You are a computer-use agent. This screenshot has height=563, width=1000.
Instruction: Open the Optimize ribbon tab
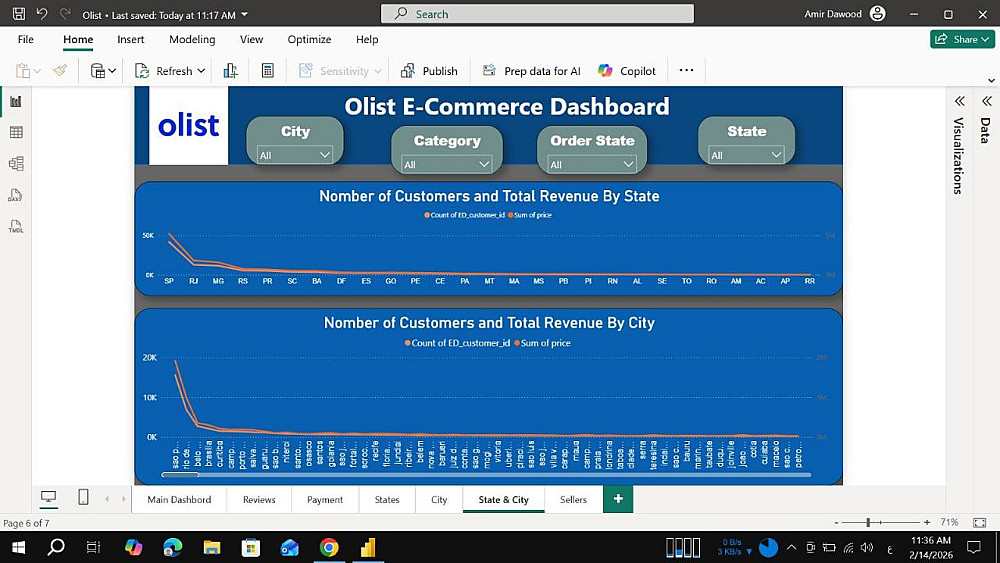coord(309,39)
